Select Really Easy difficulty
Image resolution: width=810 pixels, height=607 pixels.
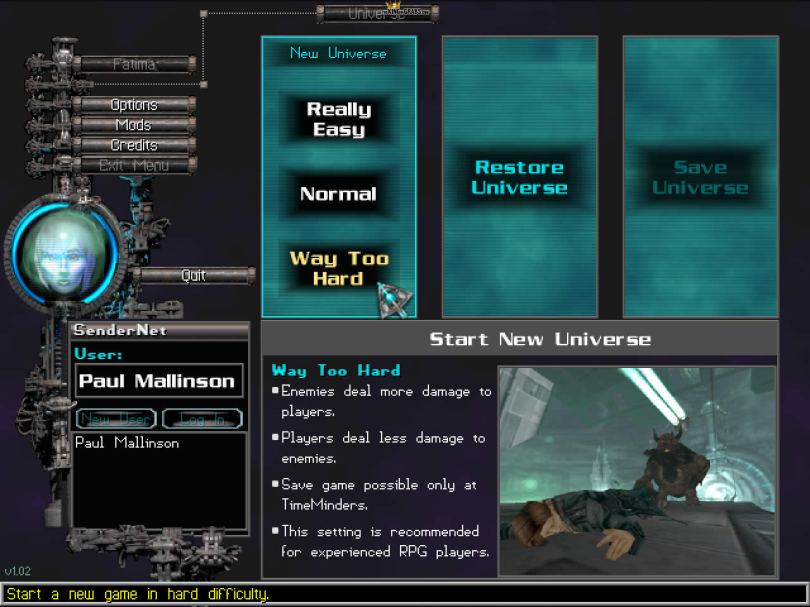click(338, 120)
